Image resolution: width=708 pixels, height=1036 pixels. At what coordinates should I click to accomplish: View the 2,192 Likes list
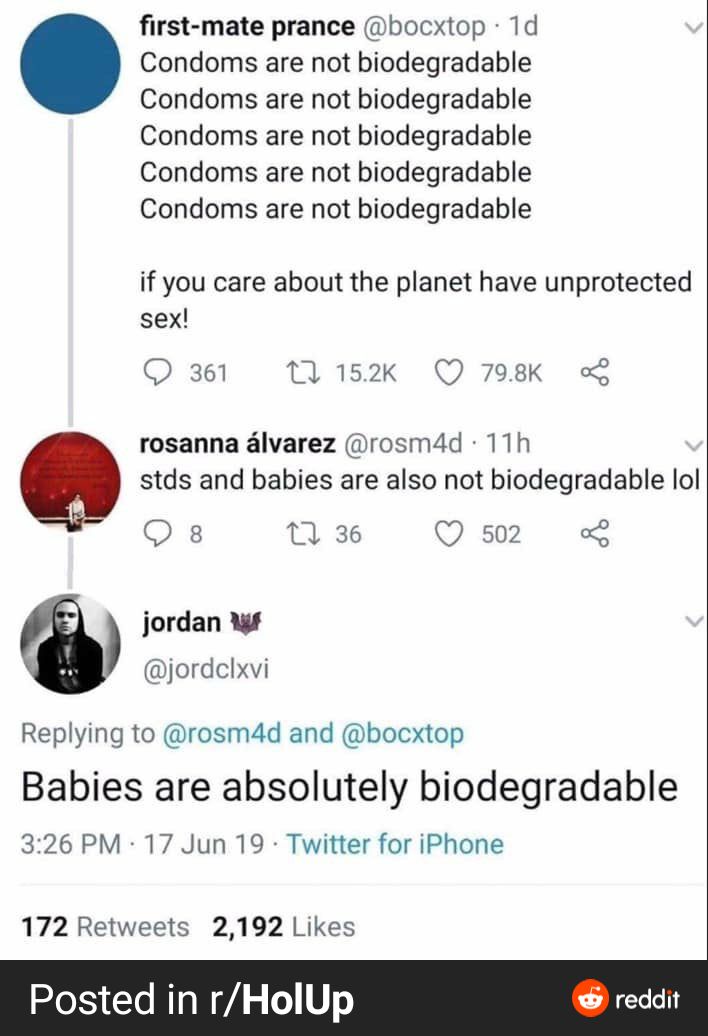[283, 927]
